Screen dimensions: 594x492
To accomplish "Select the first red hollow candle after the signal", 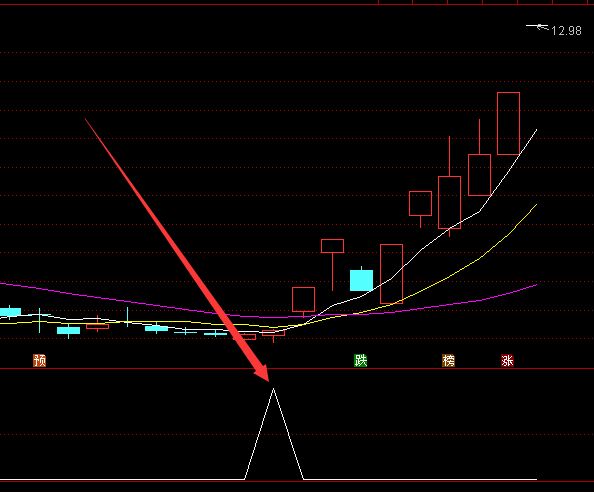I will tap(303, 299).
